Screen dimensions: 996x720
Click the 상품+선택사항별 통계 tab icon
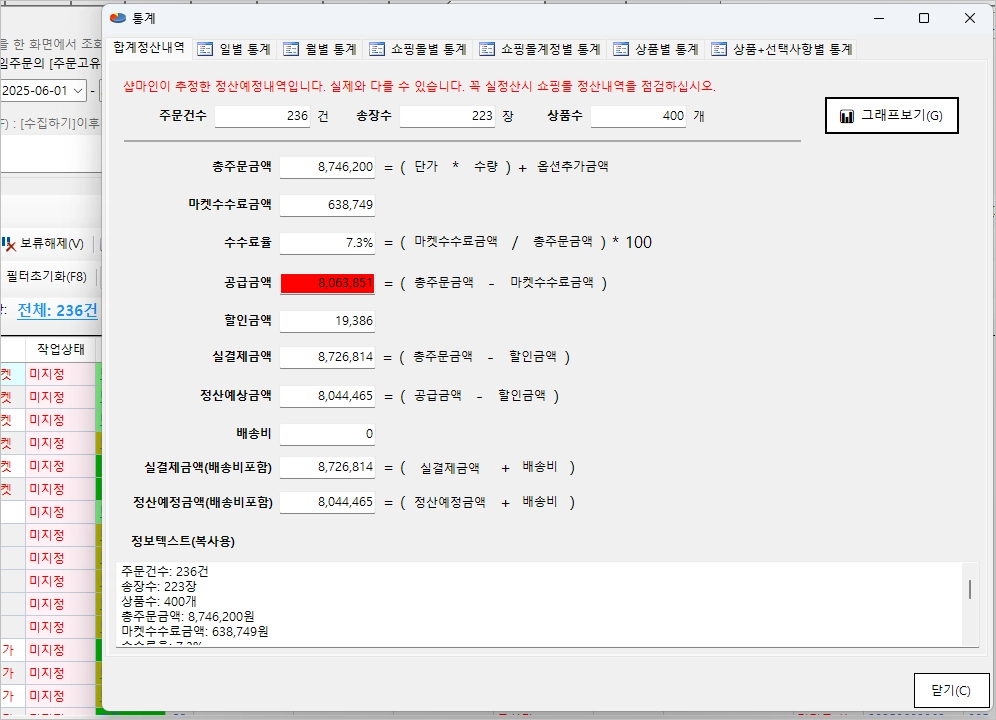(x=719, y=50)
